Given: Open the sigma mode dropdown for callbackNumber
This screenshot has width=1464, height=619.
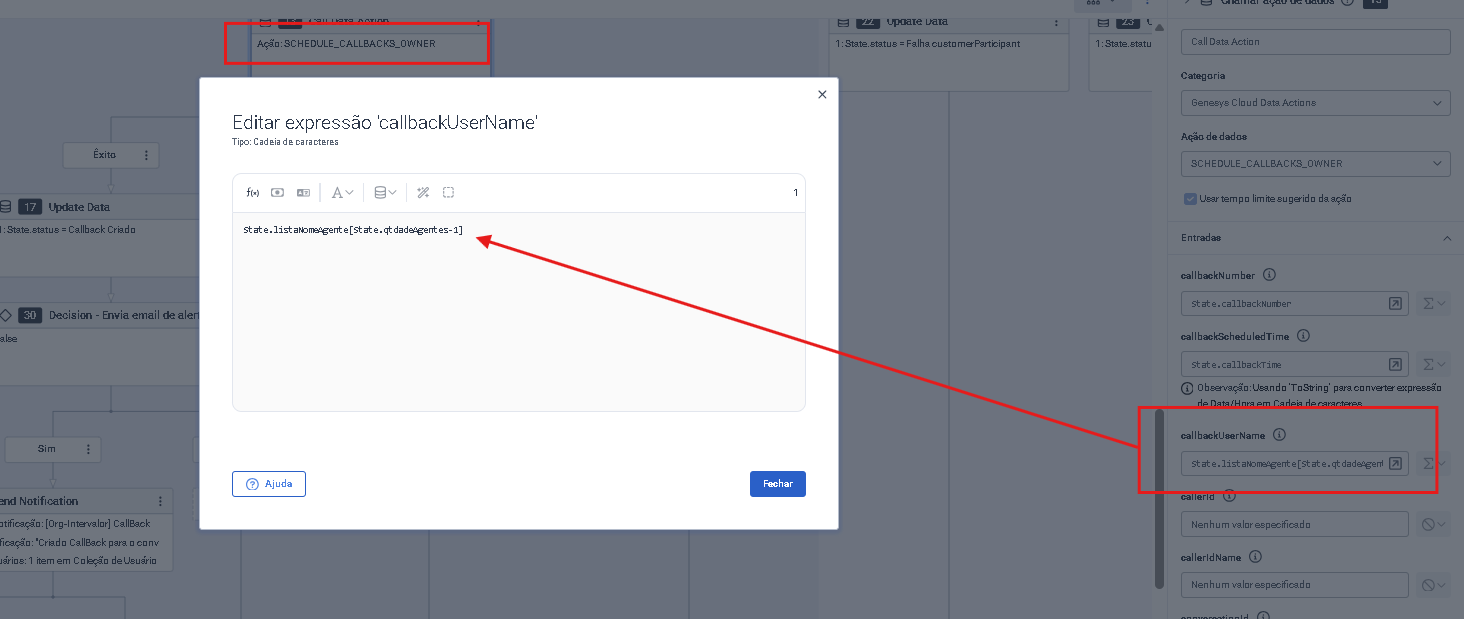Looking at the screenshot, I should (x=1434, y=304).
